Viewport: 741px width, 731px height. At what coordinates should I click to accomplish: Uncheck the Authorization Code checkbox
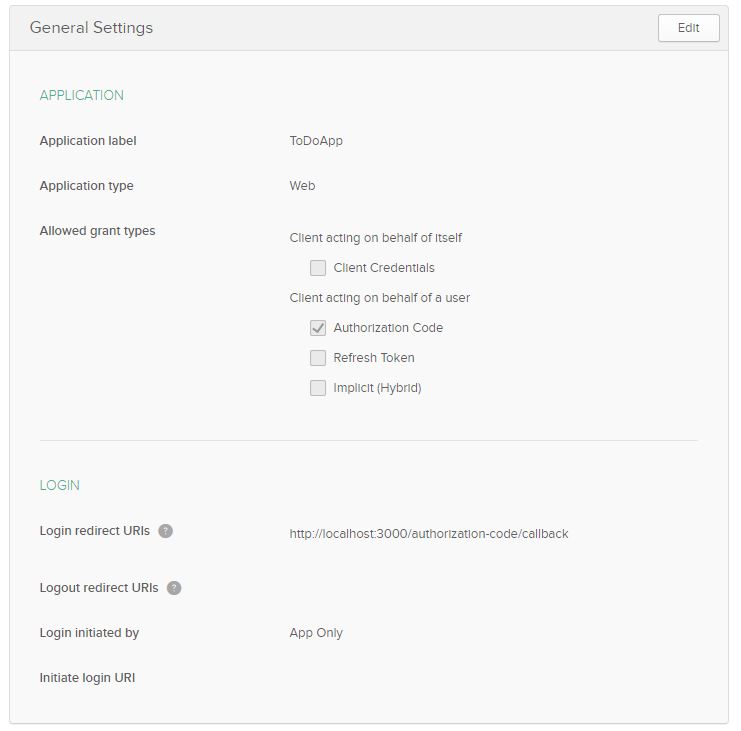click(318, 328)
